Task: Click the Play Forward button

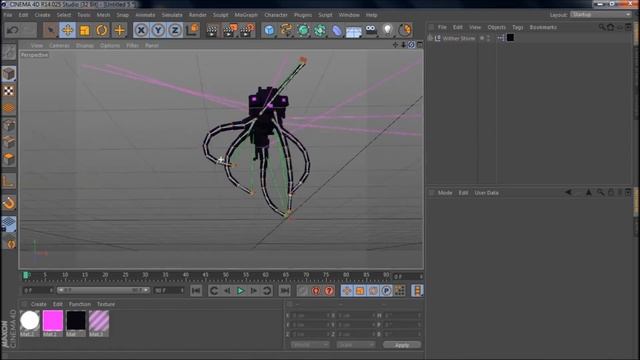Action: tap(240, 291)
